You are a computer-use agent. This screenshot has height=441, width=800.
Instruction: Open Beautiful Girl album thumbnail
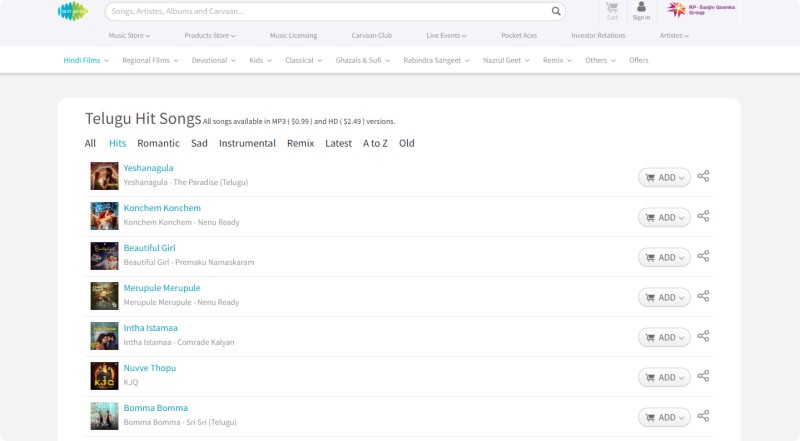click(104, 256)
